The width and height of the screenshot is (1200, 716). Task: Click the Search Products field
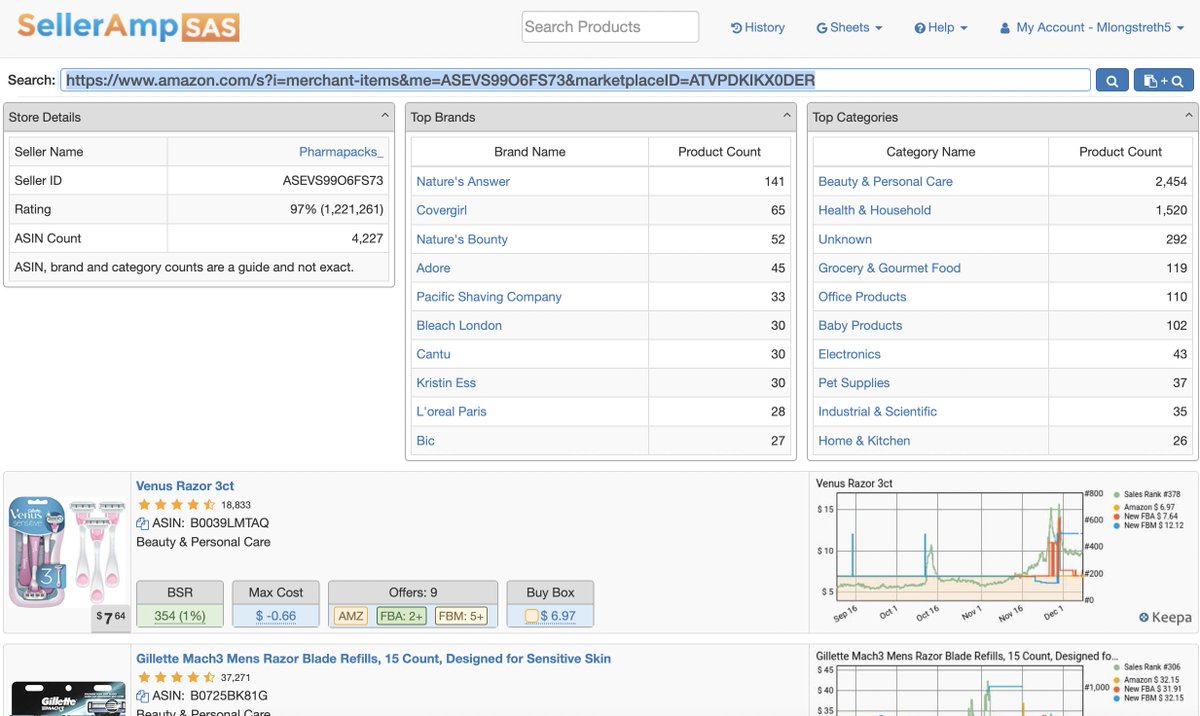click(610, 27)
